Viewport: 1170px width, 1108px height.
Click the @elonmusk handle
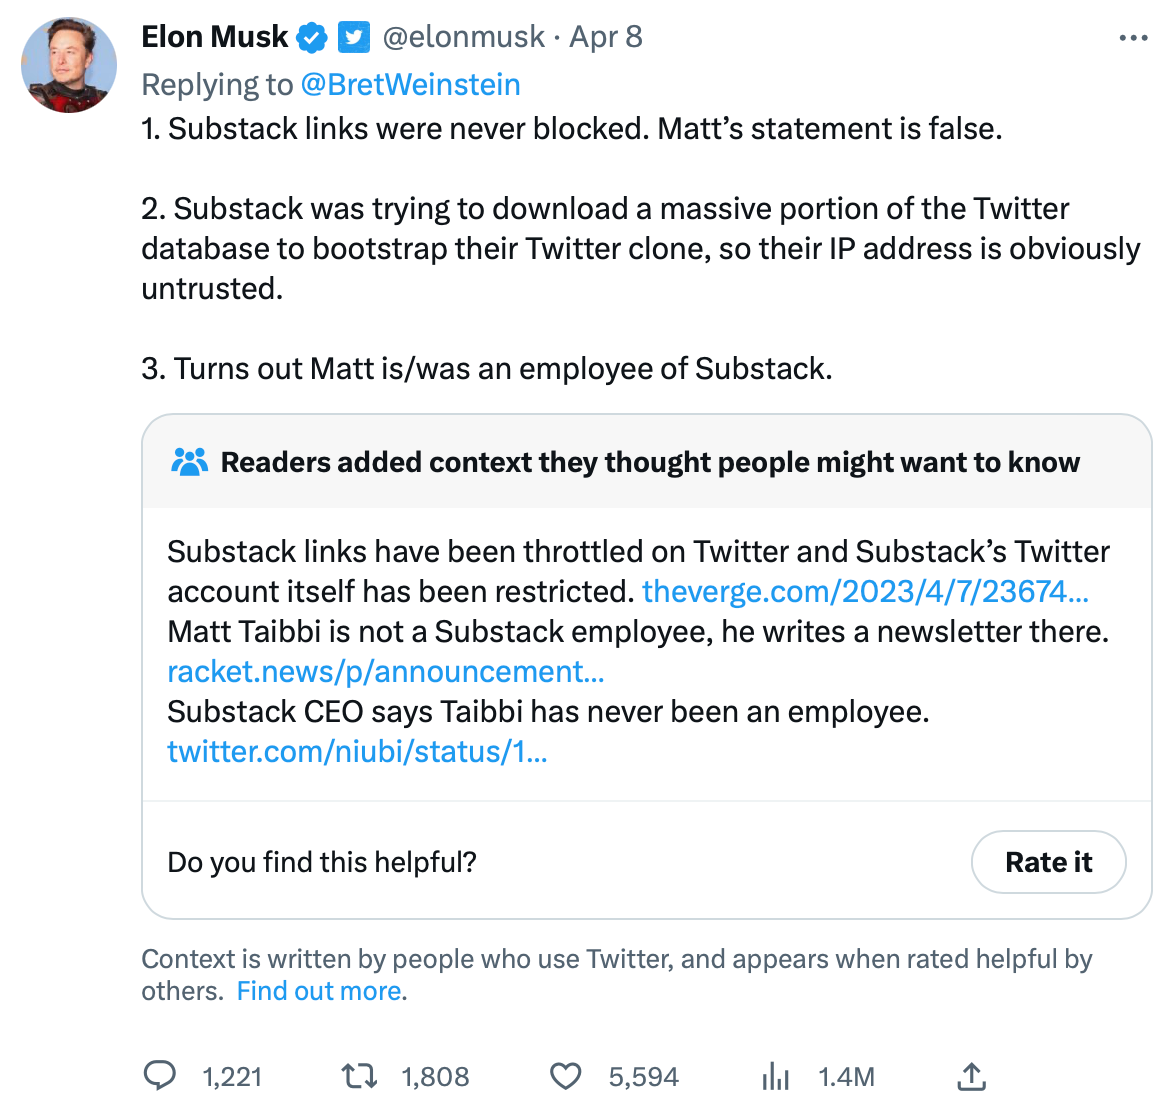[464, 38]
